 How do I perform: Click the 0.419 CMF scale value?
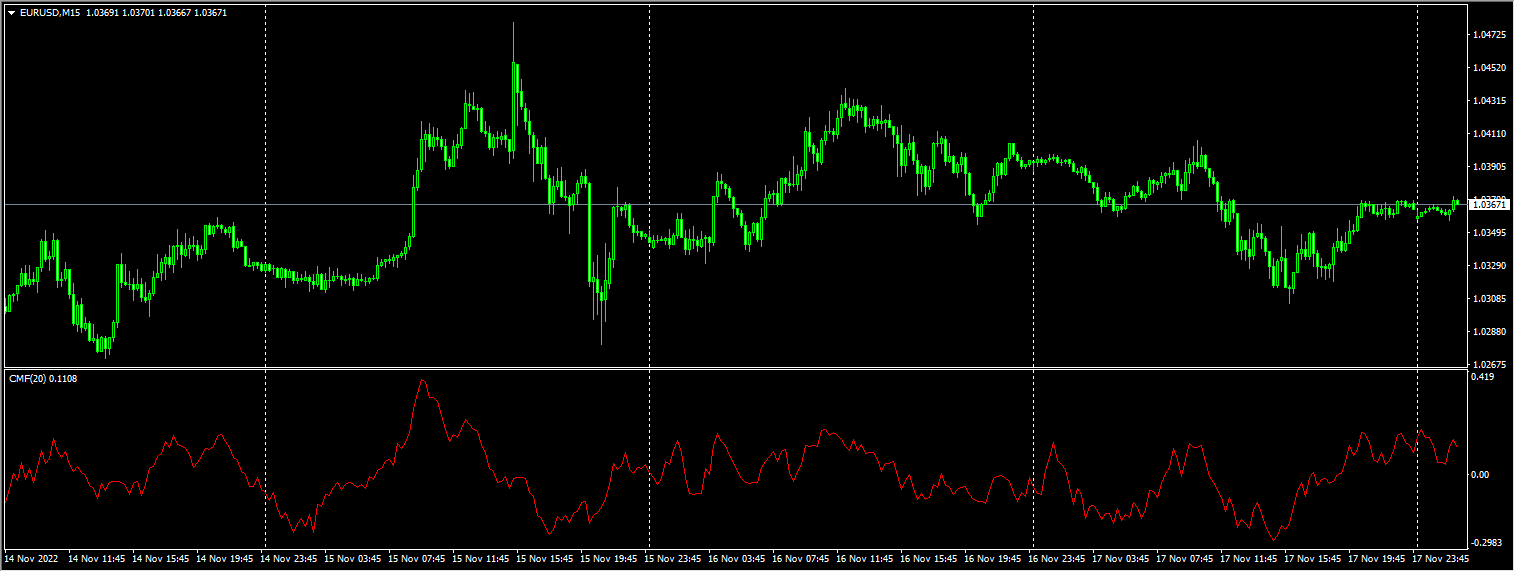point(1483,377)
